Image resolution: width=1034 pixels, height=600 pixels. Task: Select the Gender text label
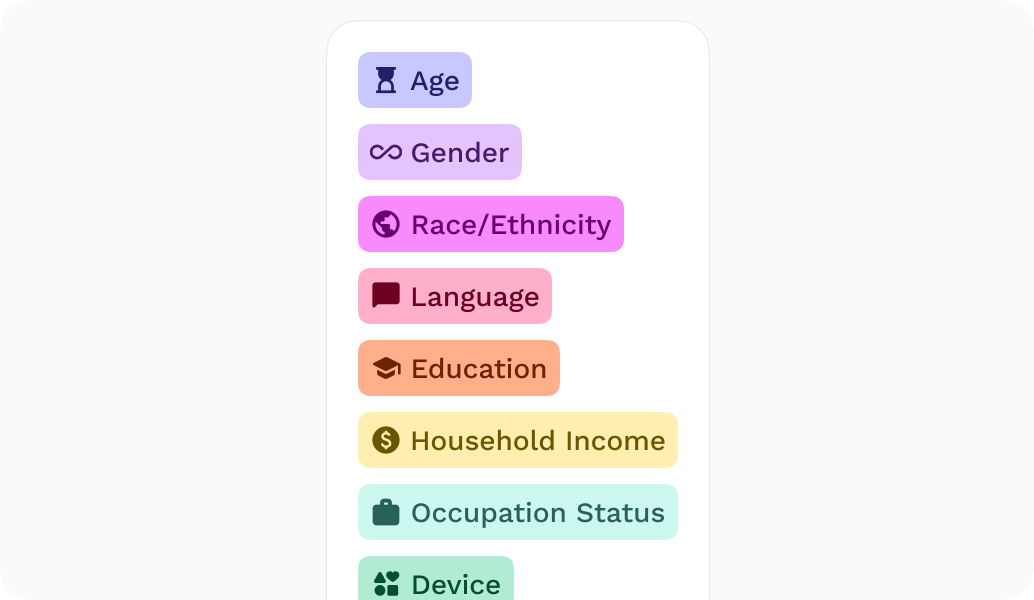tap(460, 153)
